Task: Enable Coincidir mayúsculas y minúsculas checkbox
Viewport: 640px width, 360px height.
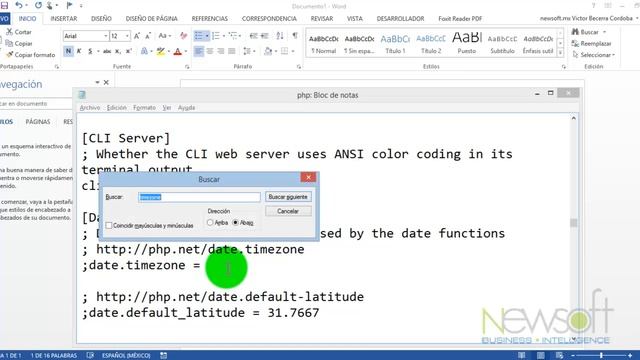Action: coord(109,225)
